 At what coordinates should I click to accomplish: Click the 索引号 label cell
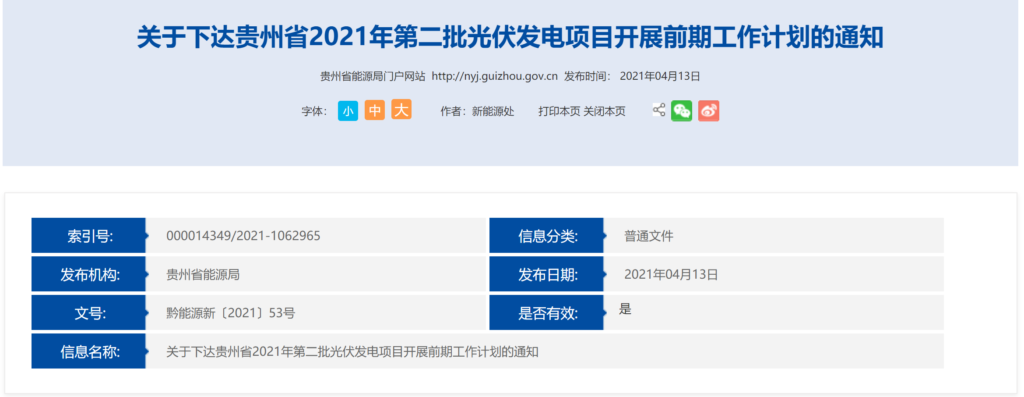pyautogui.click(x=89, y=236)
